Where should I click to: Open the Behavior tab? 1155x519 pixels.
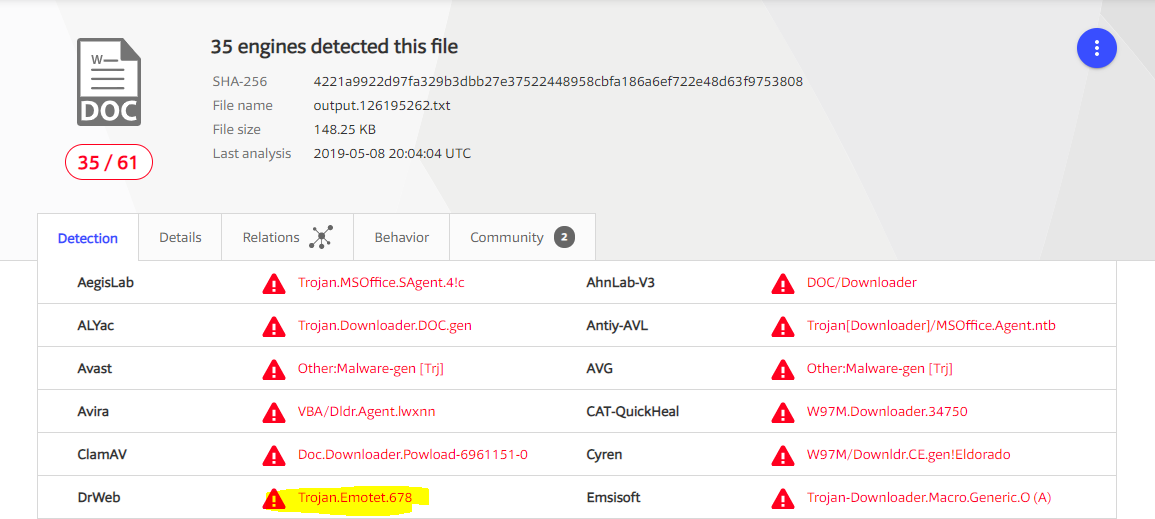pos(402,238)
